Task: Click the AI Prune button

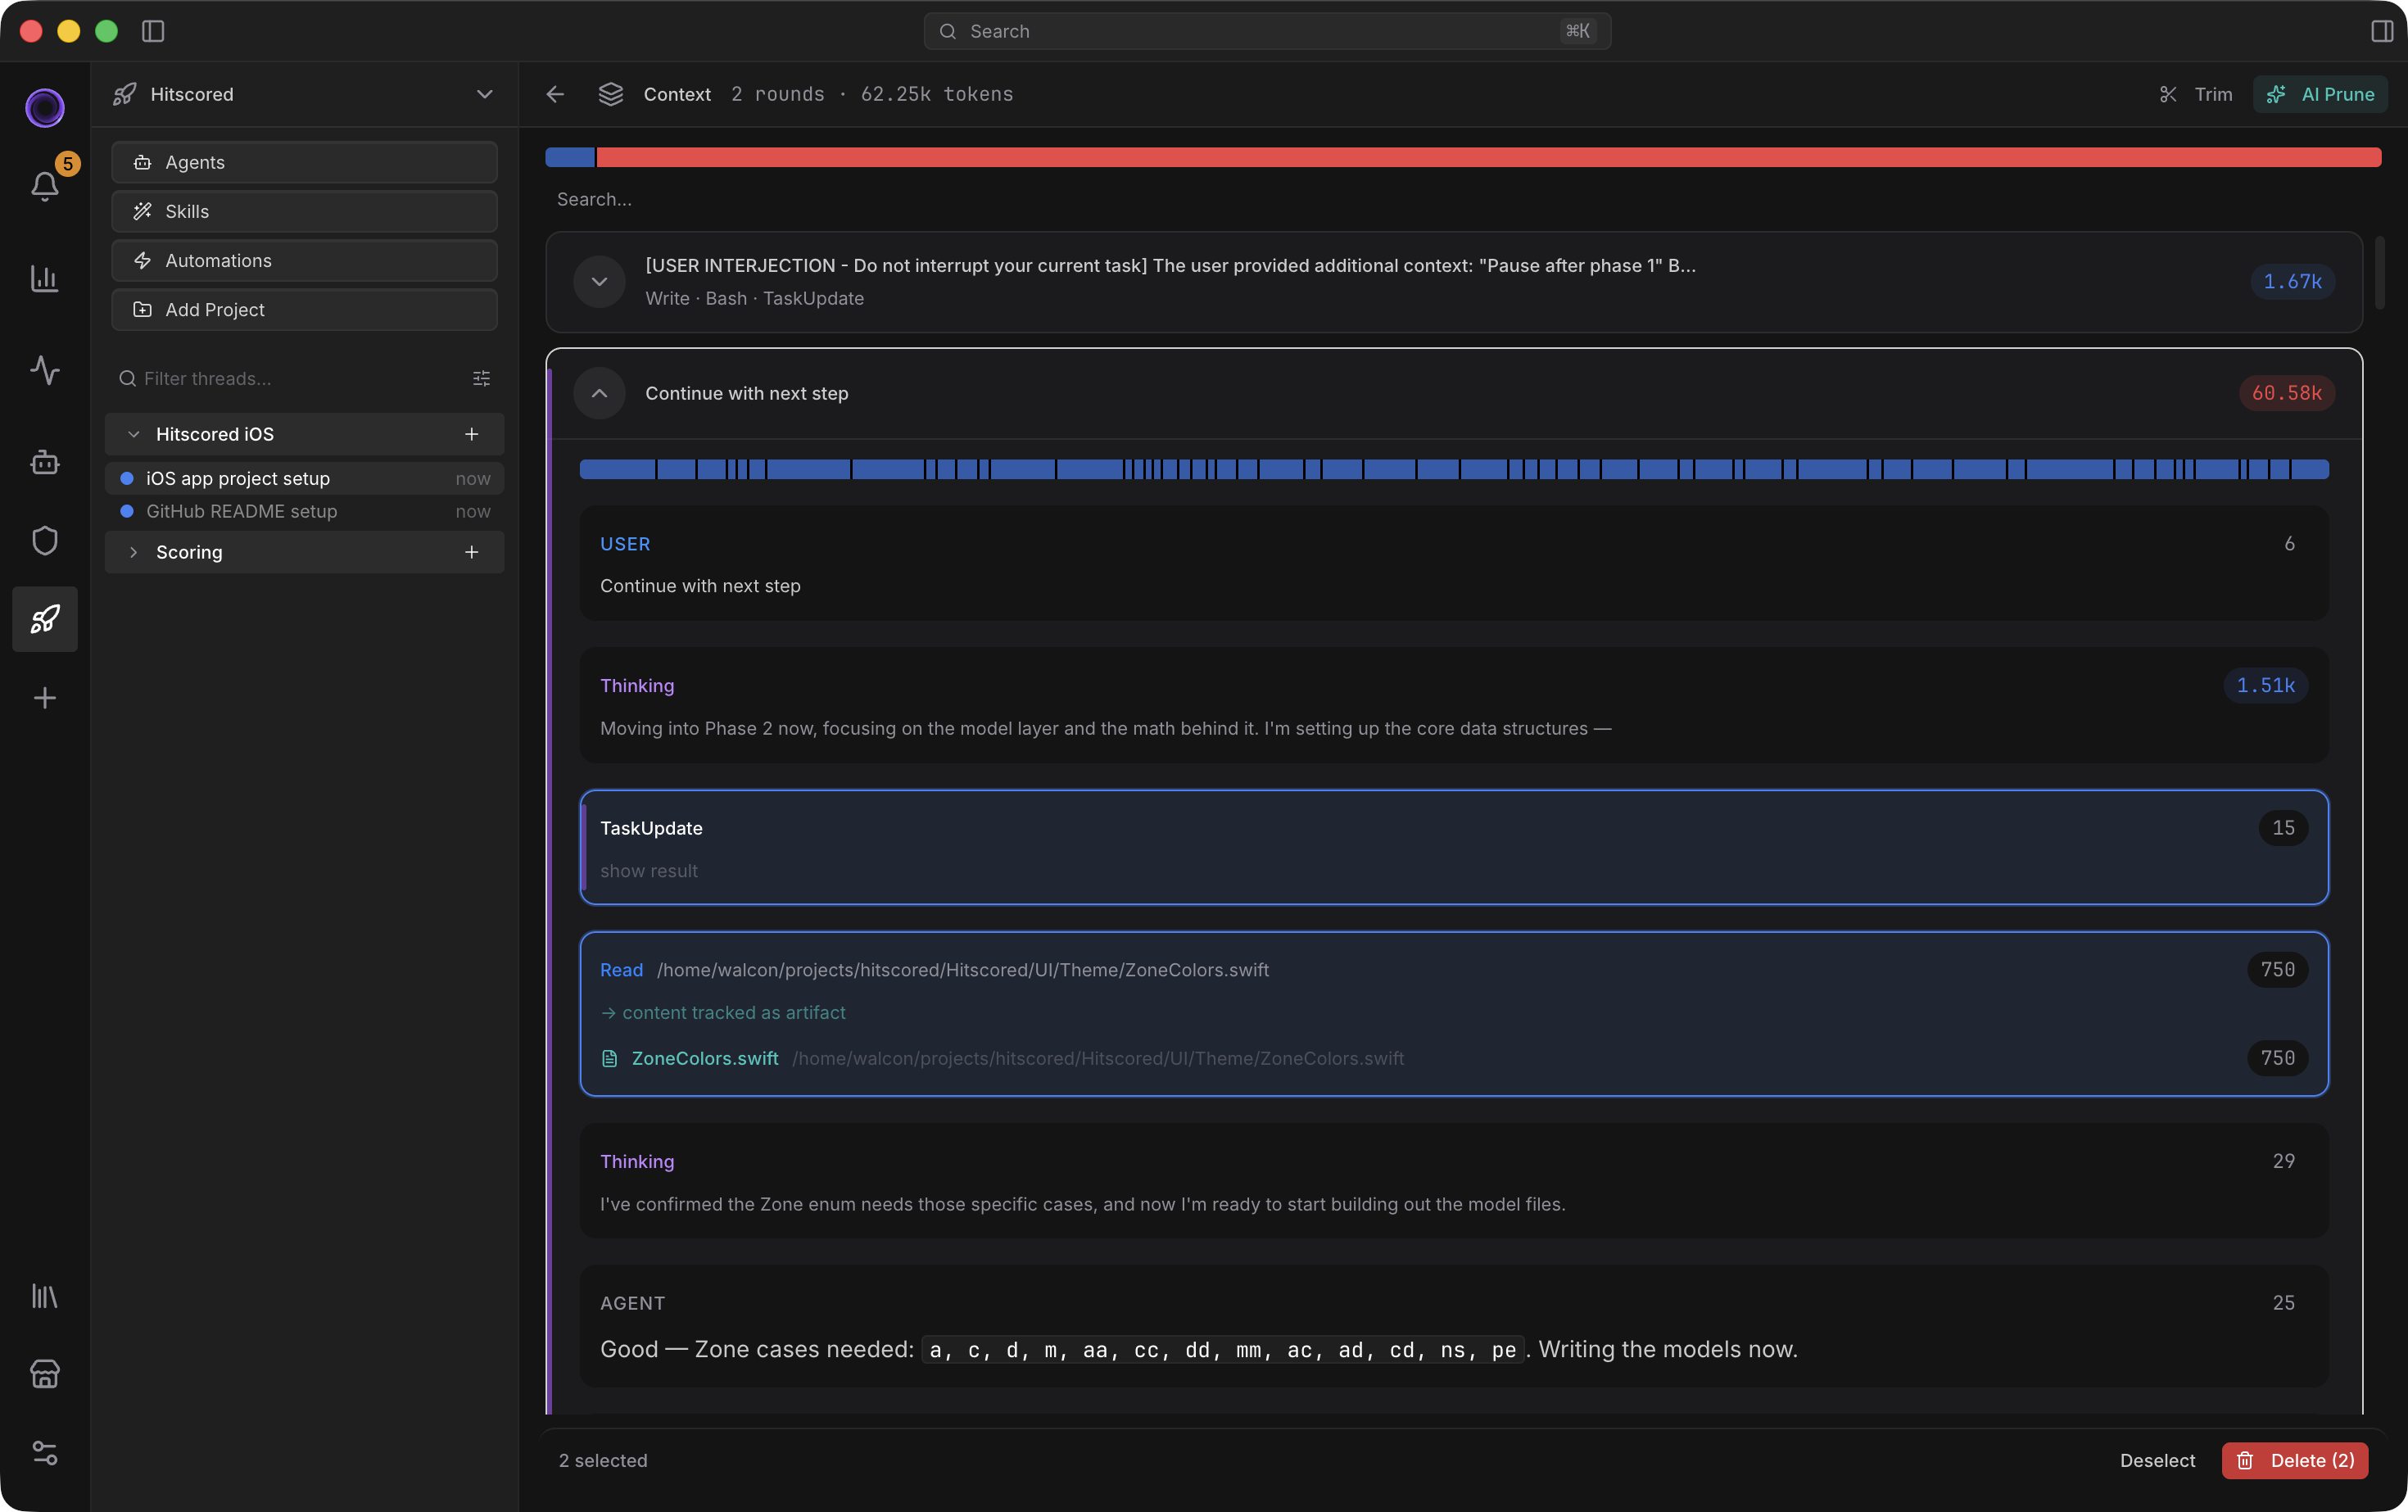Action: (2320, 94)
